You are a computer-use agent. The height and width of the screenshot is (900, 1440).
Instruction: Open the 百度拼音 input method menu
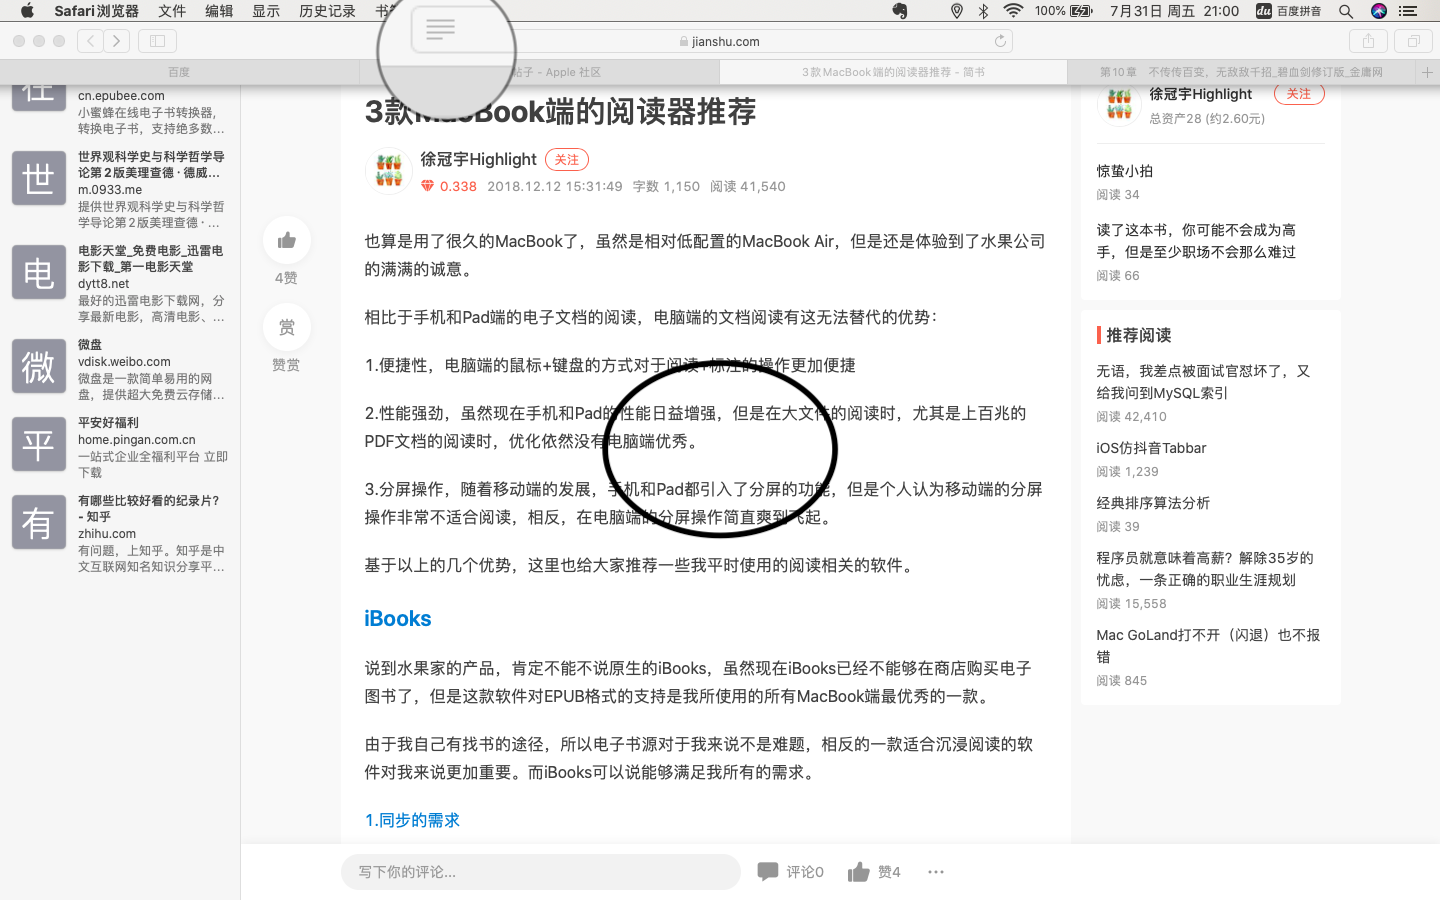[x=1289, y=11]
